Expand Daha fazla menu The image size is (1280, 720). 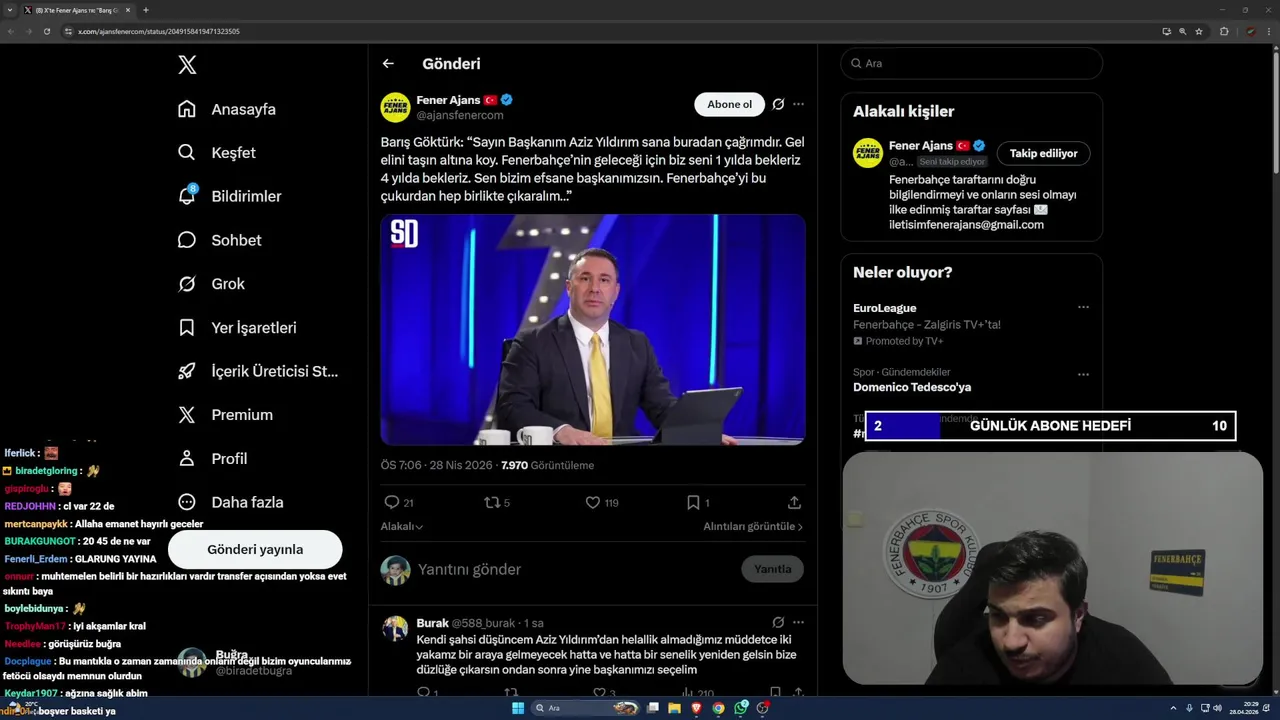click(230, 502)
